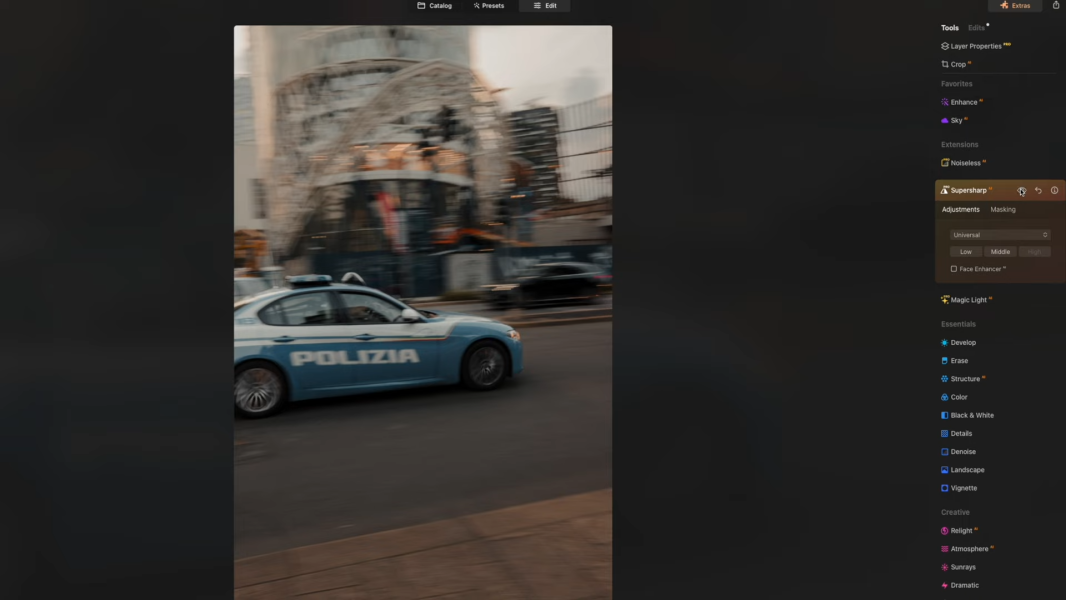Switch to the Edit tab
1066x600 pixels.
[545, 5]
